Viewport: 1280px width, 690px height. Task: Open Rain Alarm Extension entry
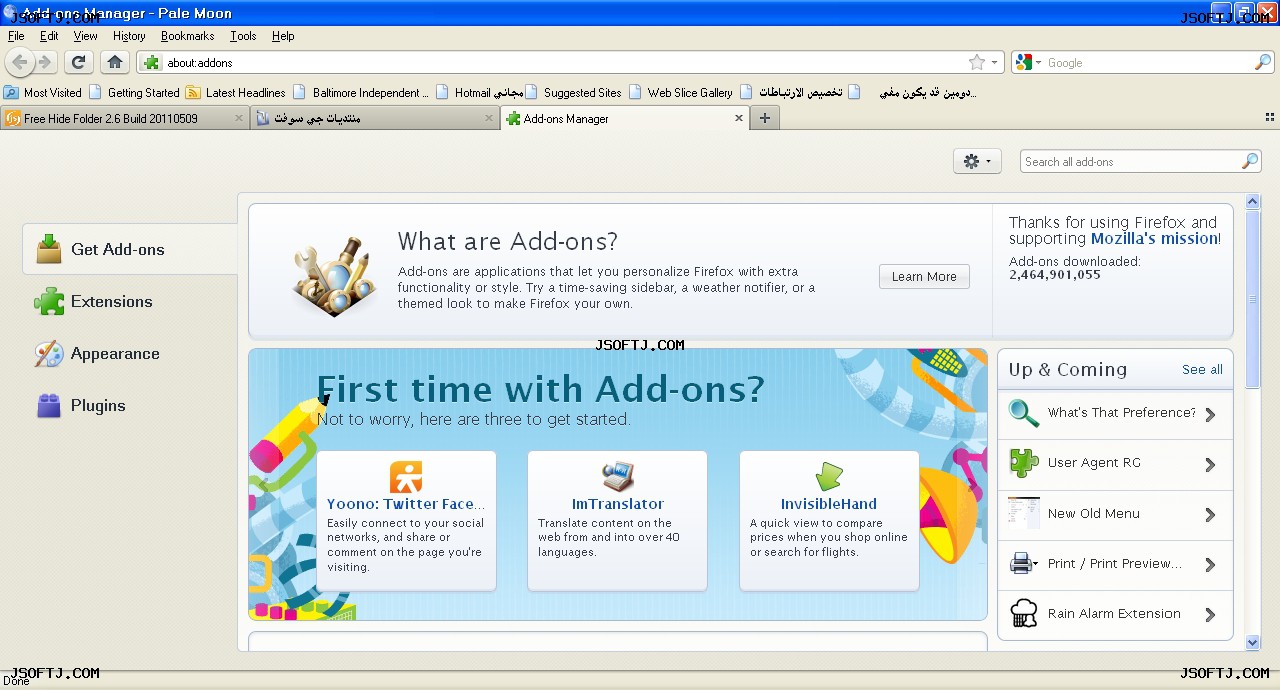click(1115, 615)
